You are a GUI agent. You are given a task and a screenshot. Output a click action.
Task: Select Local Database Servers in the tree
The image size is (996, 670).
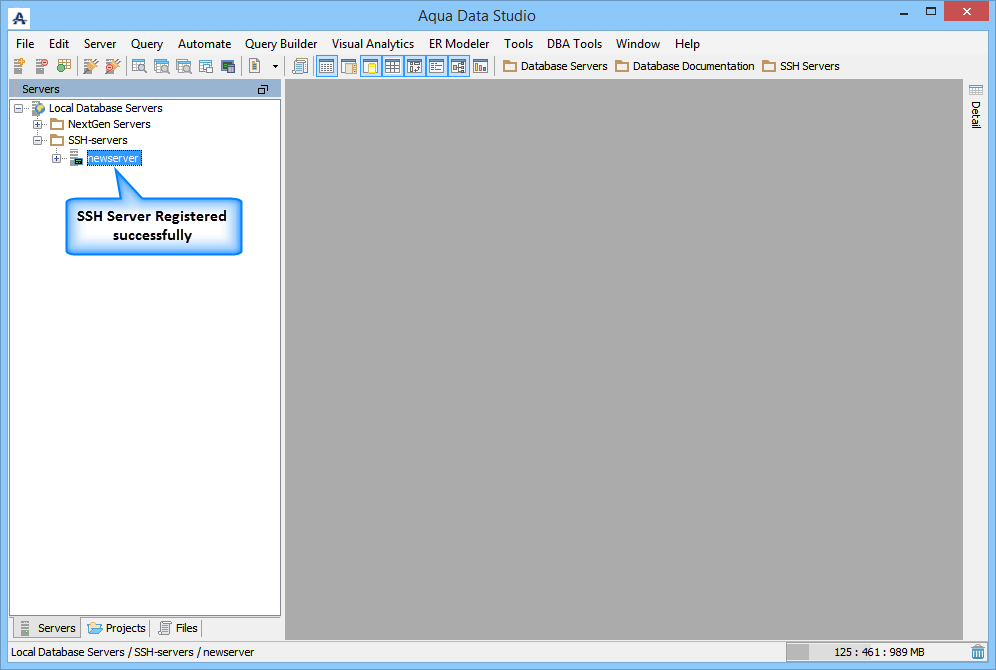[105, 108]
